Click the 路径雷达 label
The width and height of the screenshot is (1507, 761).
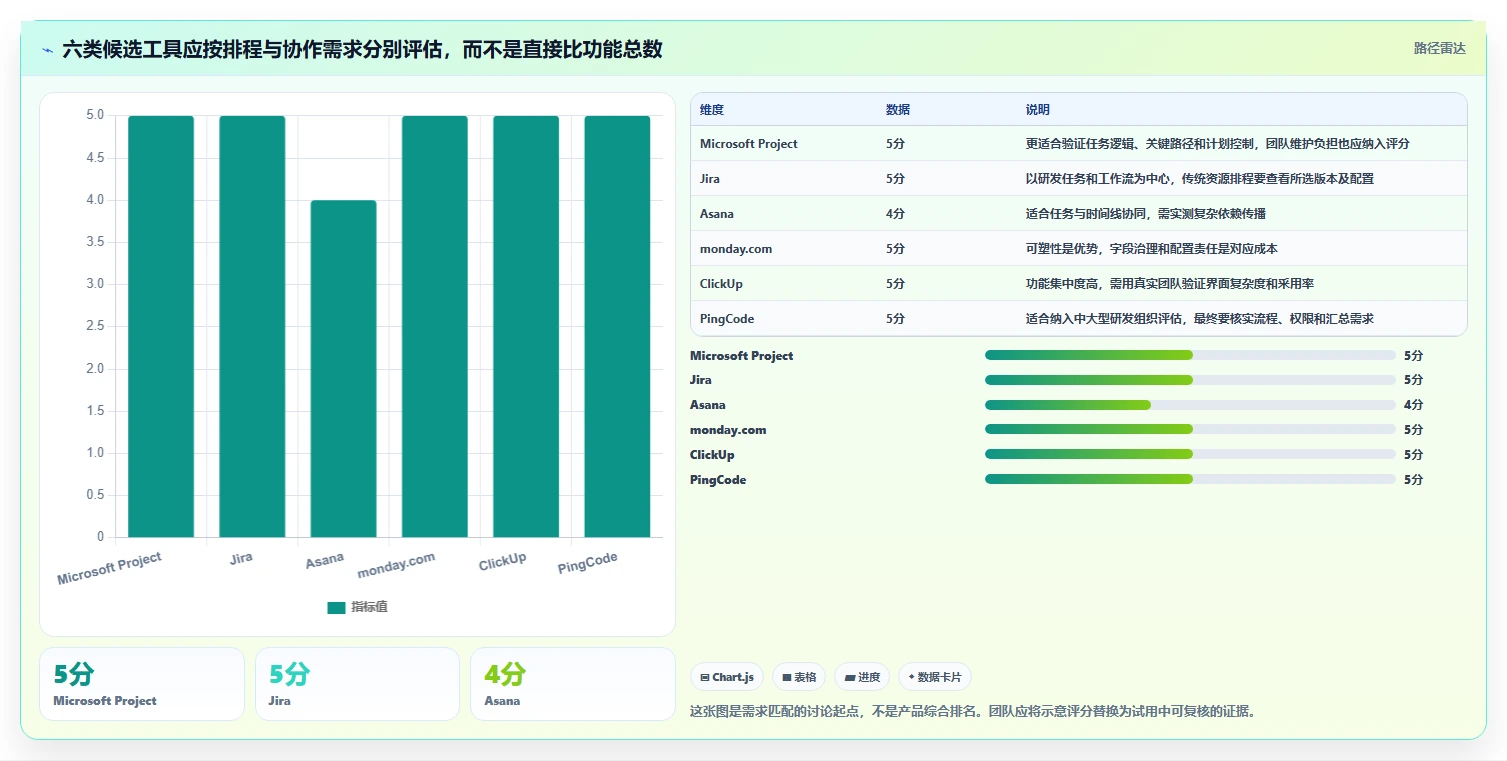click(x=1439, y=48)
